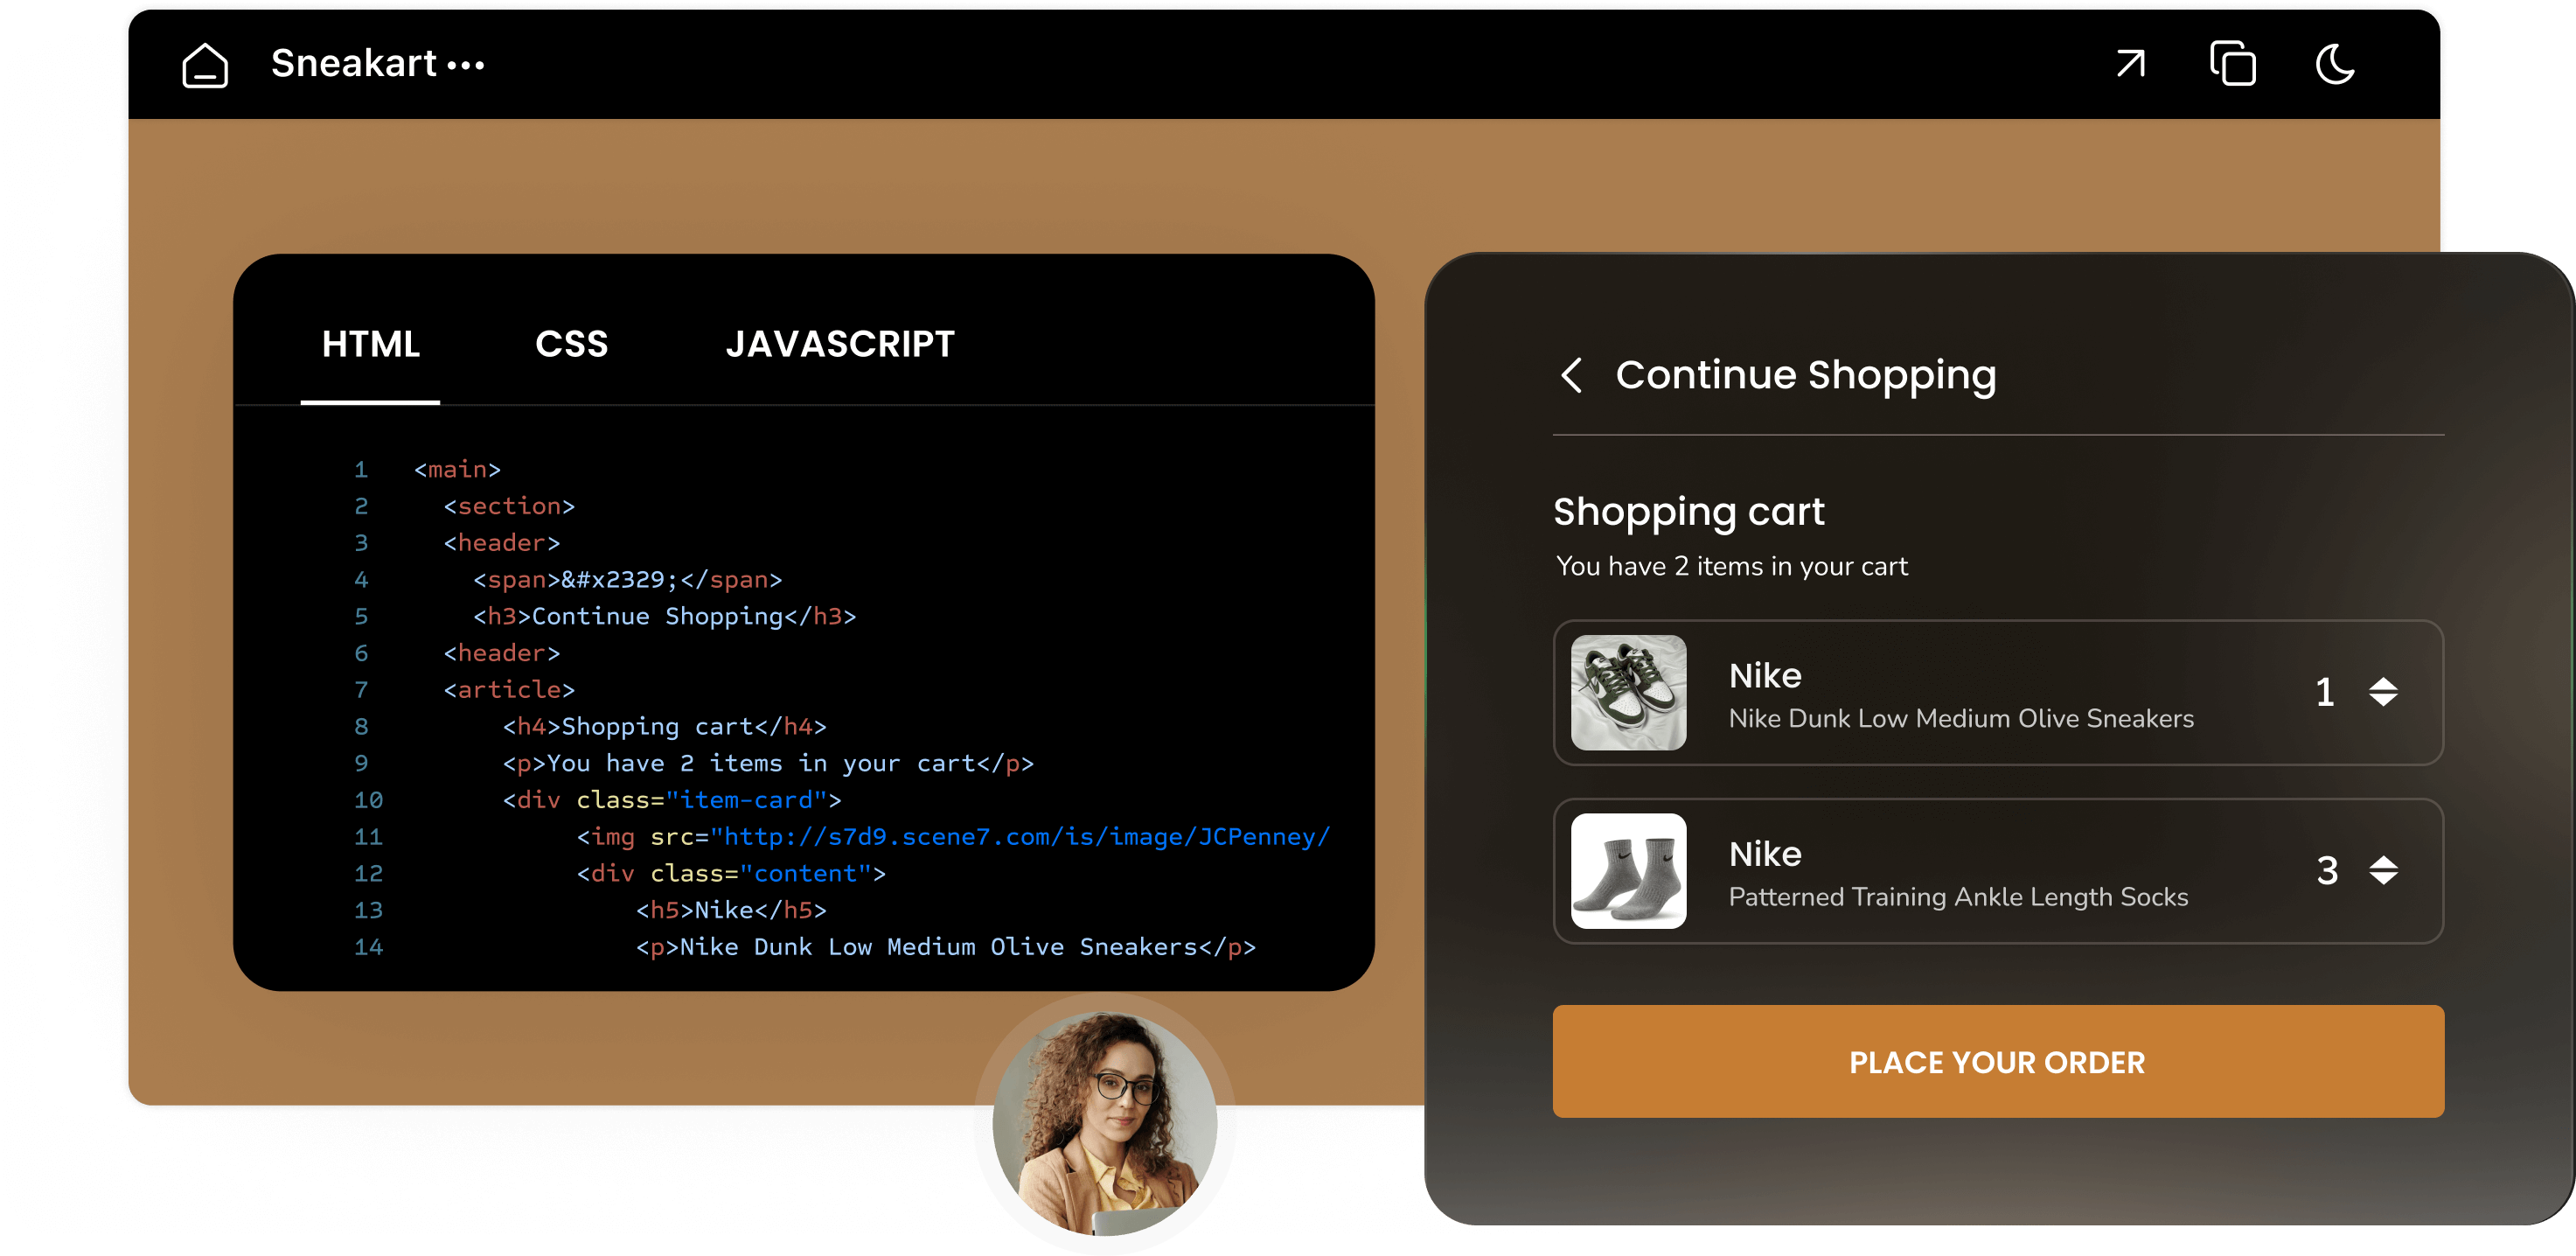
Task: Adjust quantity stepper for Ankle Length Socks
Action: [x=2382, y=870]
